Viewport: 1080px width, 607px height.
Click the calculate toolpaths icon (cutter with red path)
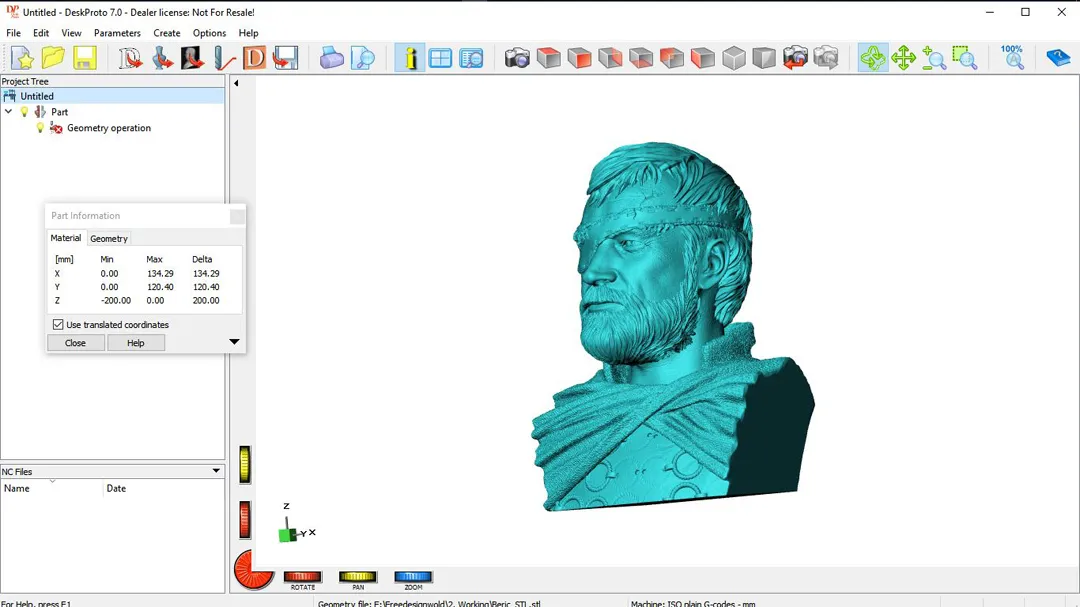point(224,58)
